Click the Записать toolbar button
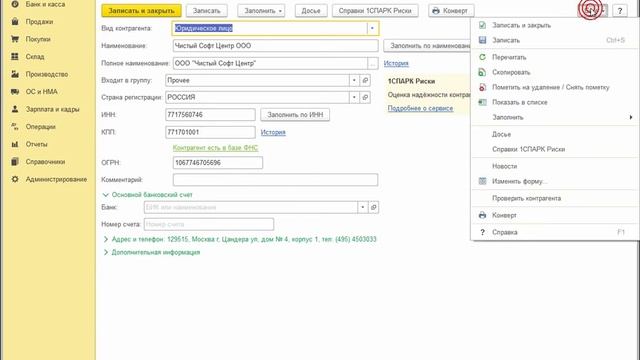 (x=207, y=11)
